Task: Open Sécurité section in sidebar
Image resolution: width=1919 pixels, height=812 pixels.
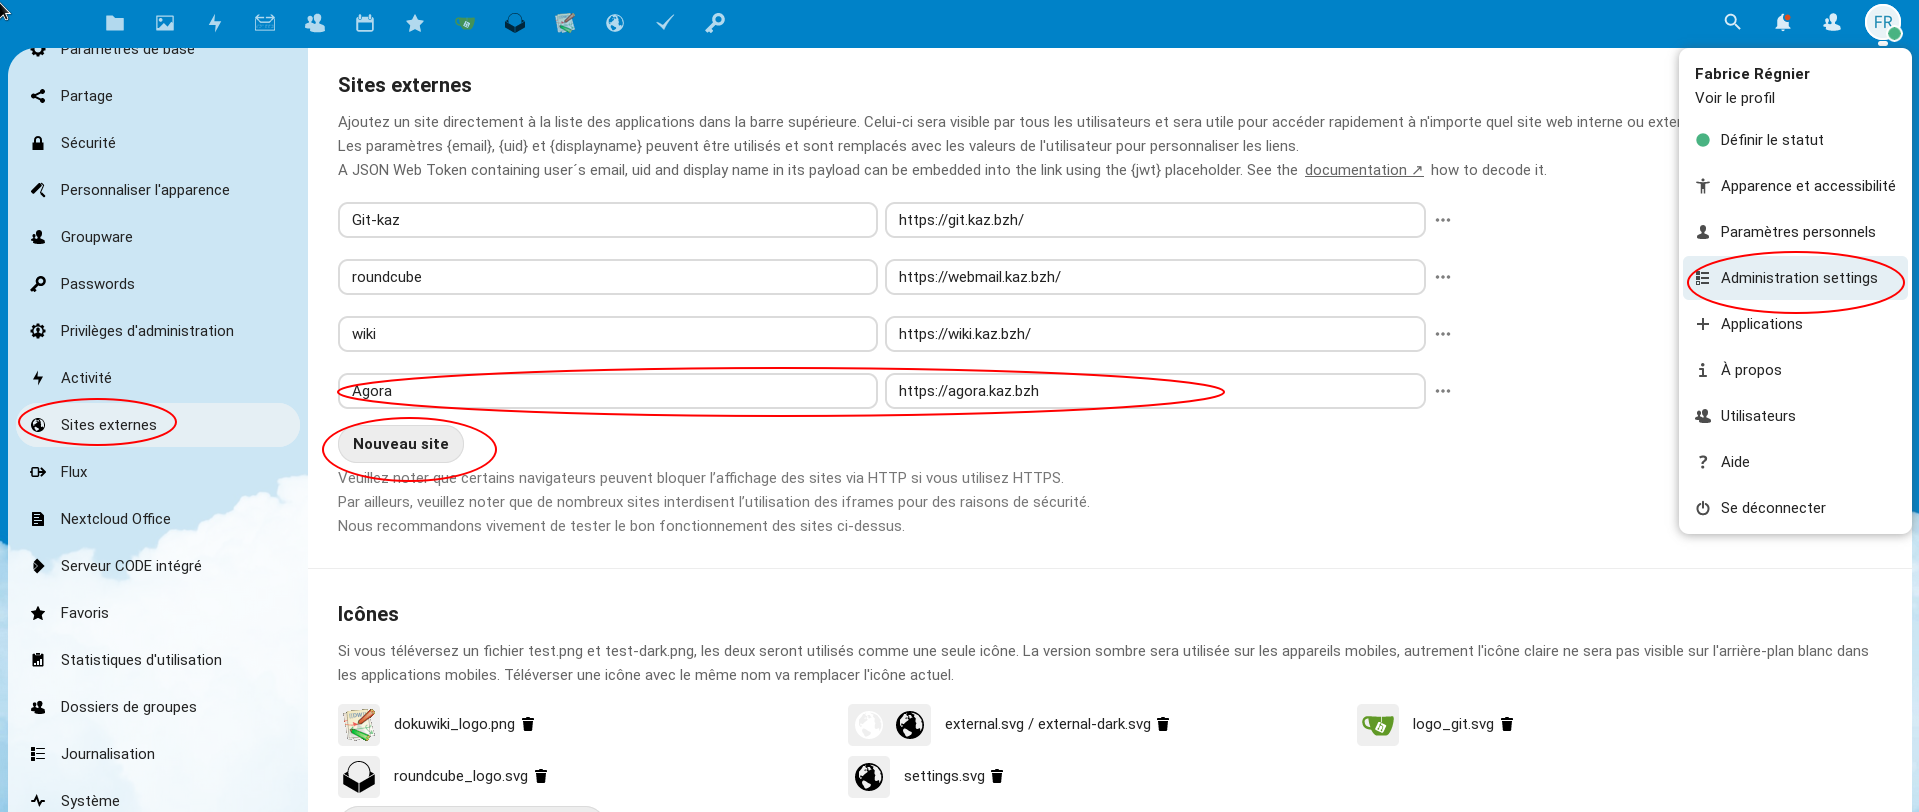Action: 88,143
